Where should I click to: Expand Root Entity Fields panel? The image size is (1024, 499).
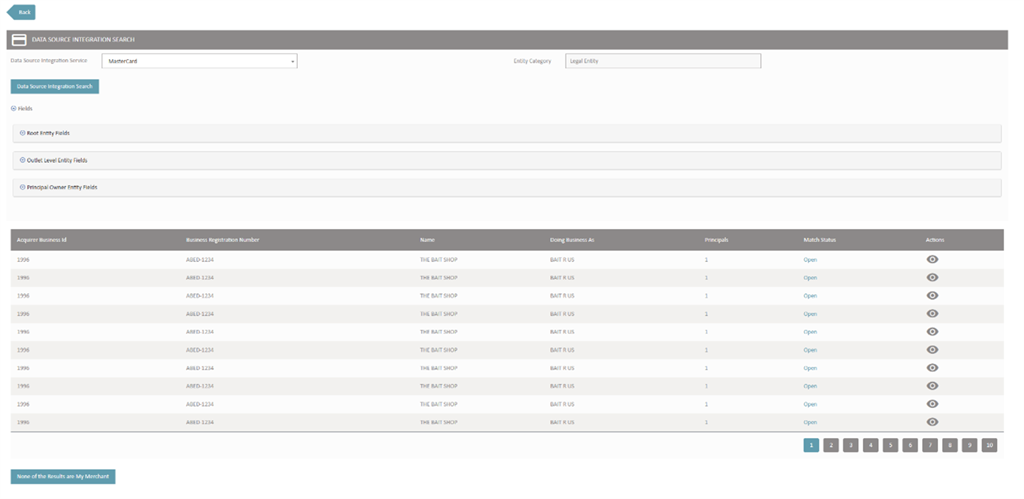[22, 133]
